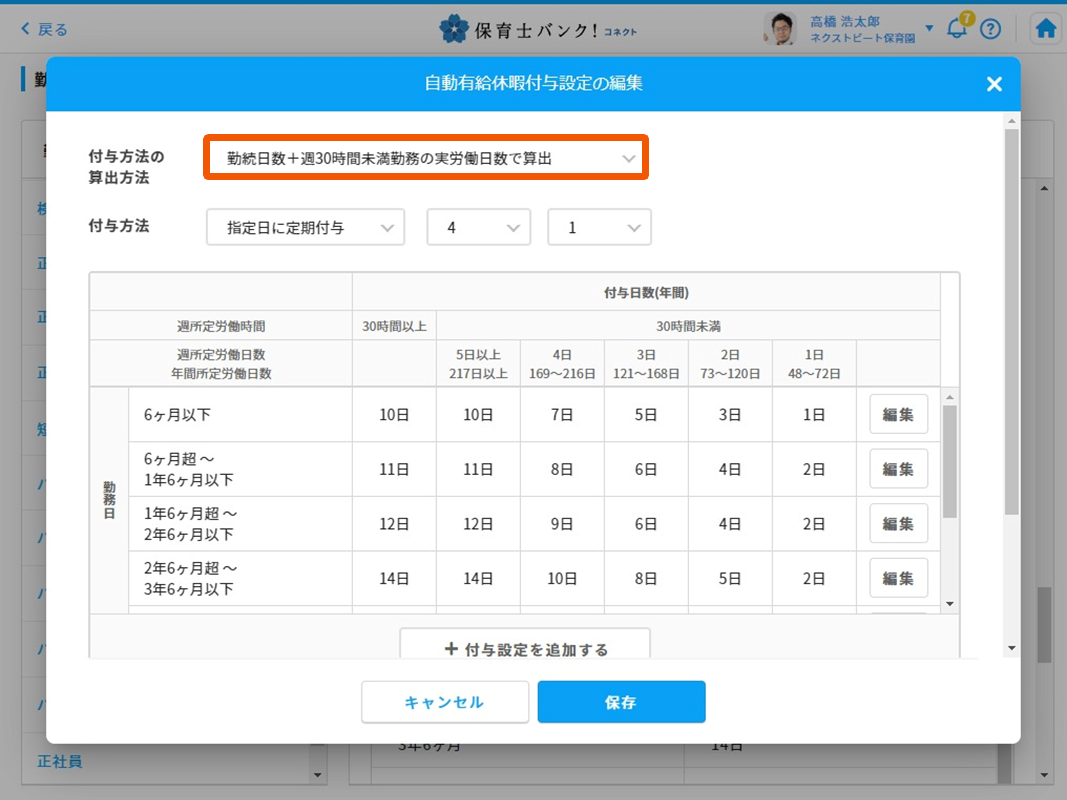
Task: Click the キャンセル button
Action: point(444,701)
